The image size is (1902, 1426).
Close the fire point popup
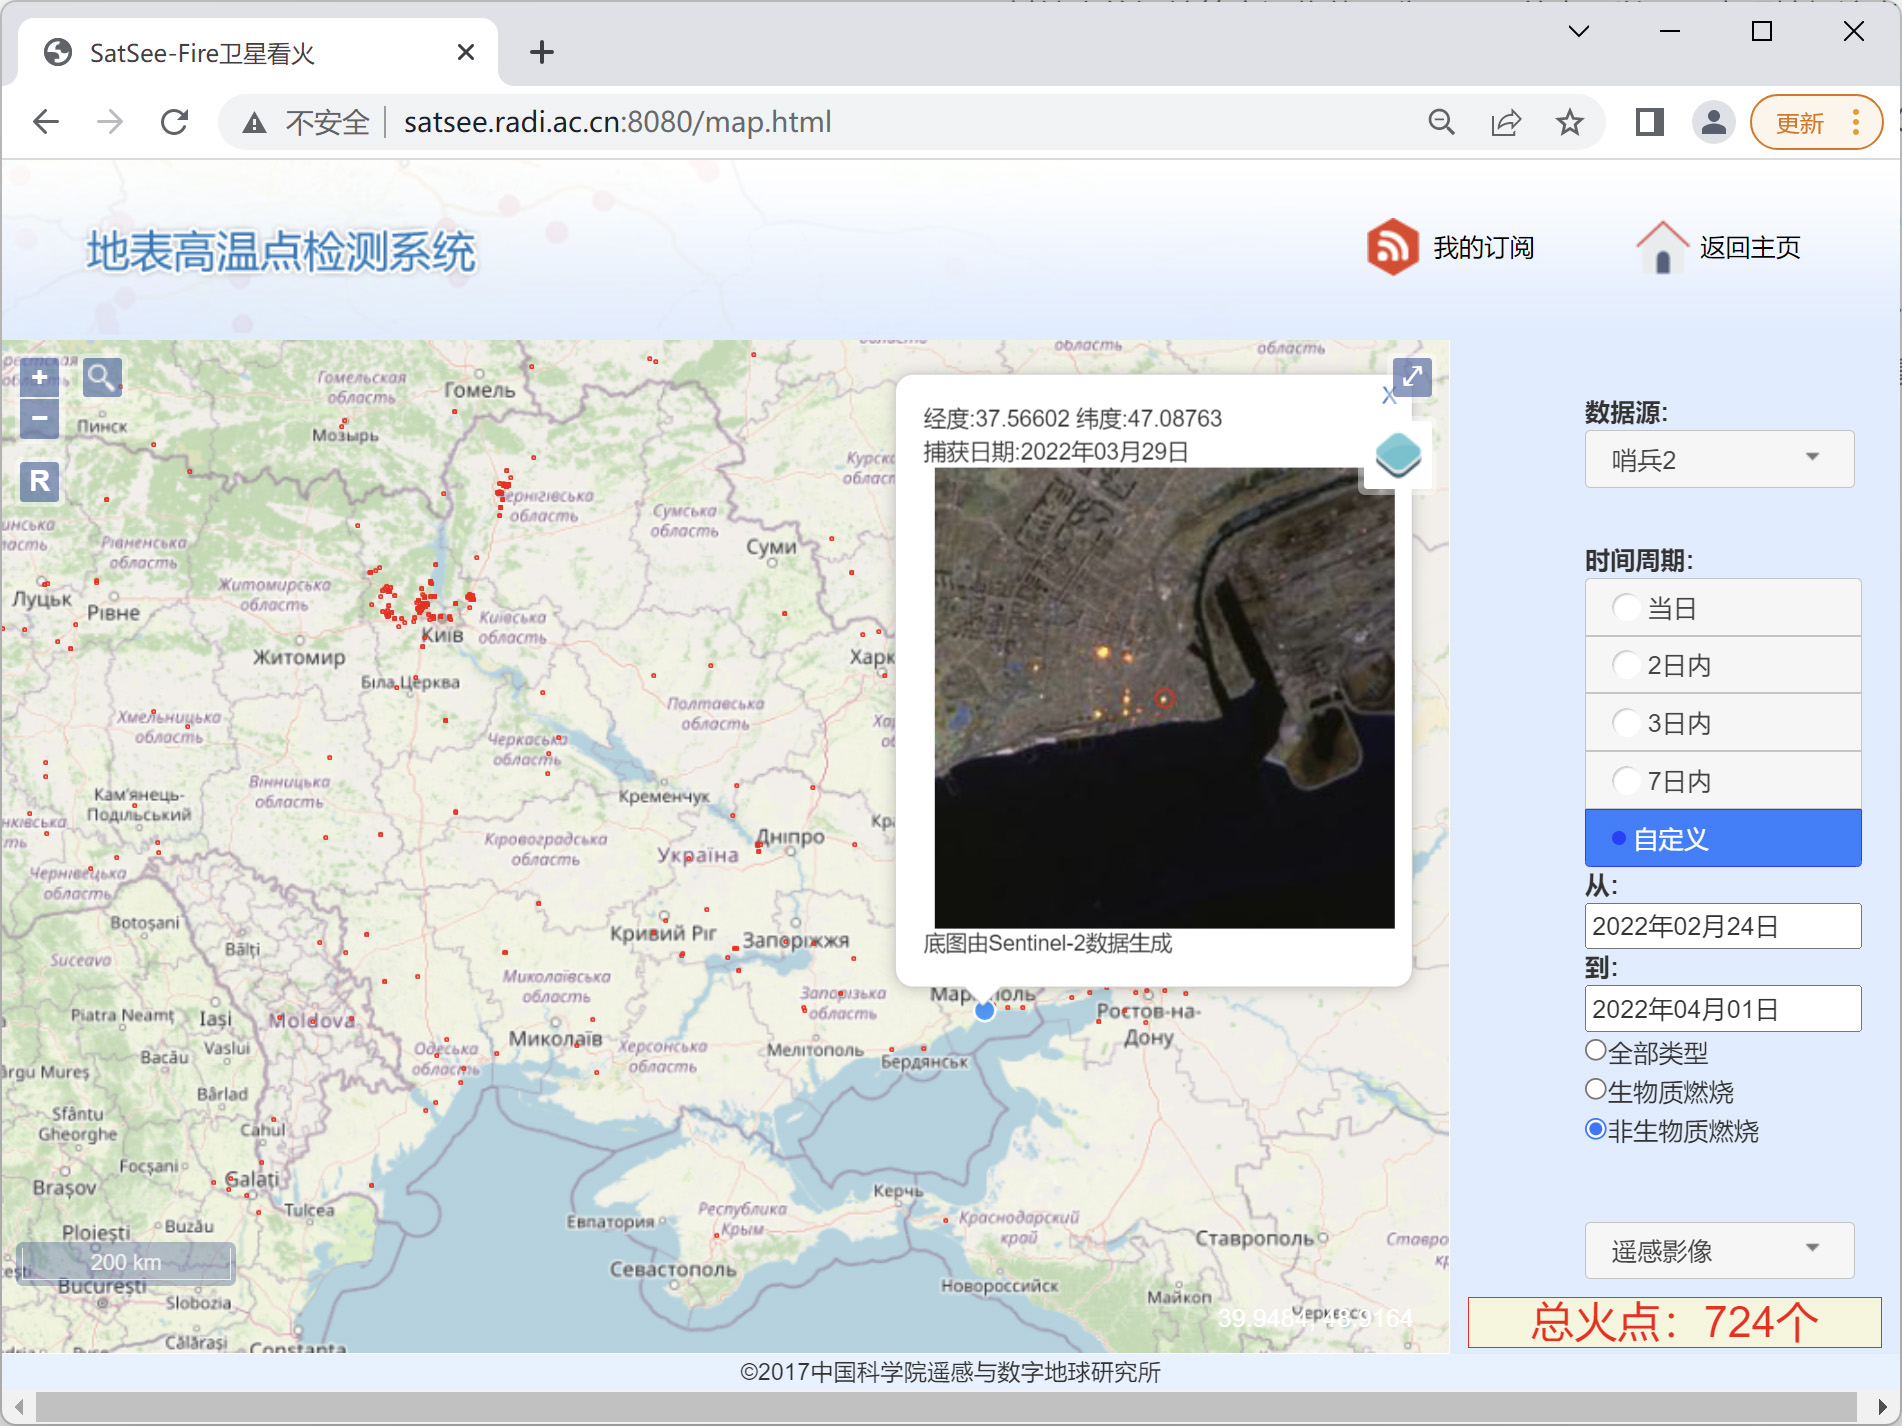pos(1388,396)
